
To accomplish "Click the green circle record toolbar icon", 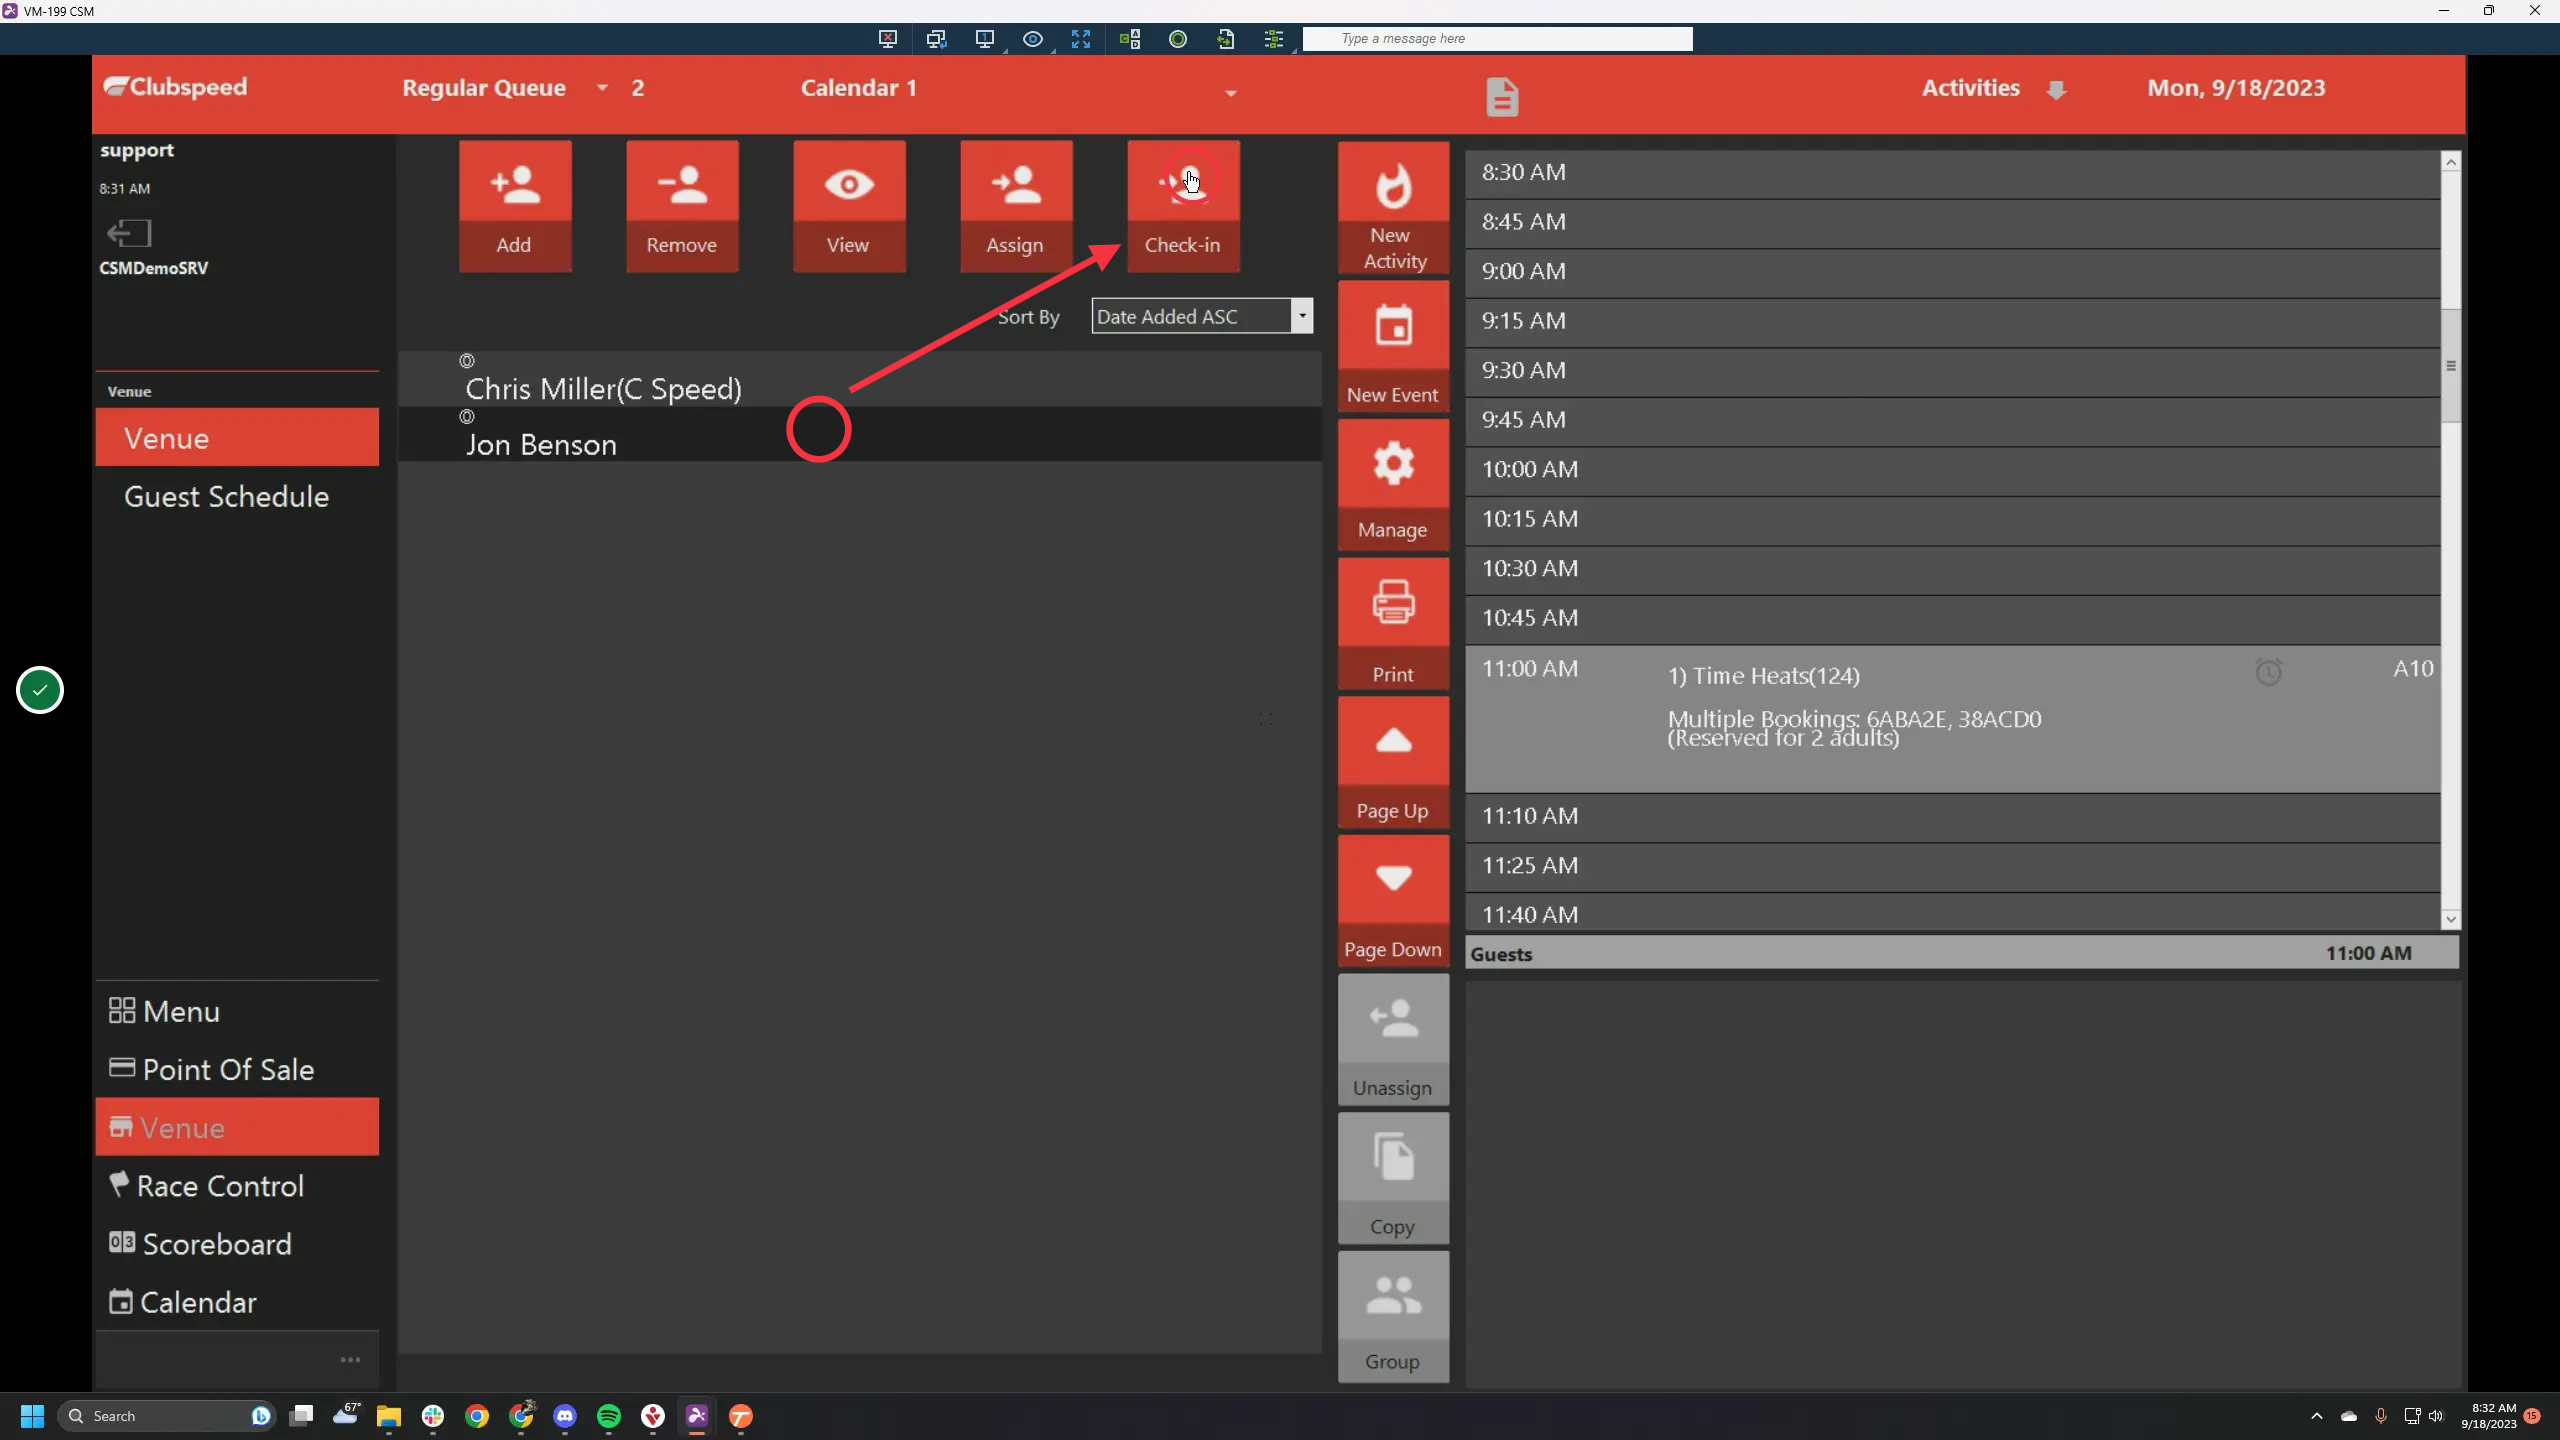I will point(1178,39).
